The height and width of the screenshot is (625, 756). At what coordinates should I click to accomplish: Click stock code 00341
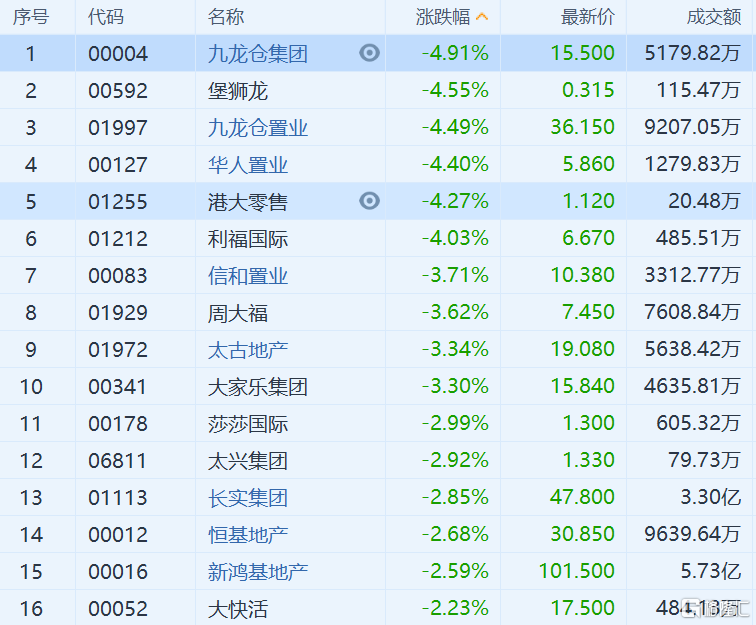click(118, 387)
